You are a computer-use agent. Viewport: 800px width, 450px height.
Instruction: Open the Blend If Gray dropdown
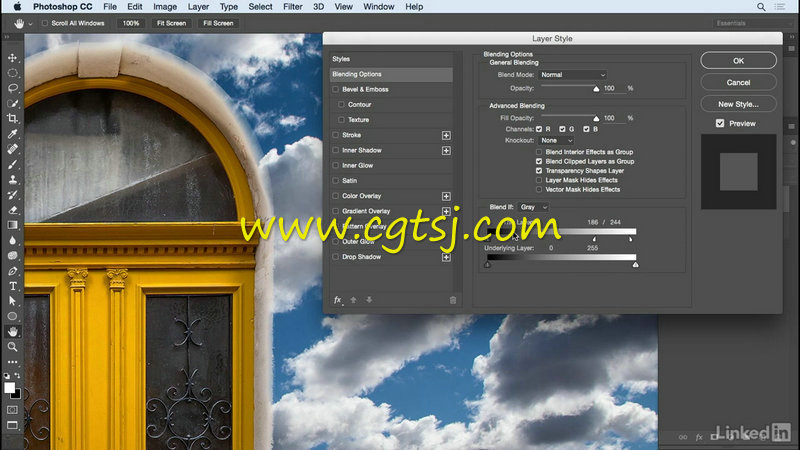click(533, 207)
